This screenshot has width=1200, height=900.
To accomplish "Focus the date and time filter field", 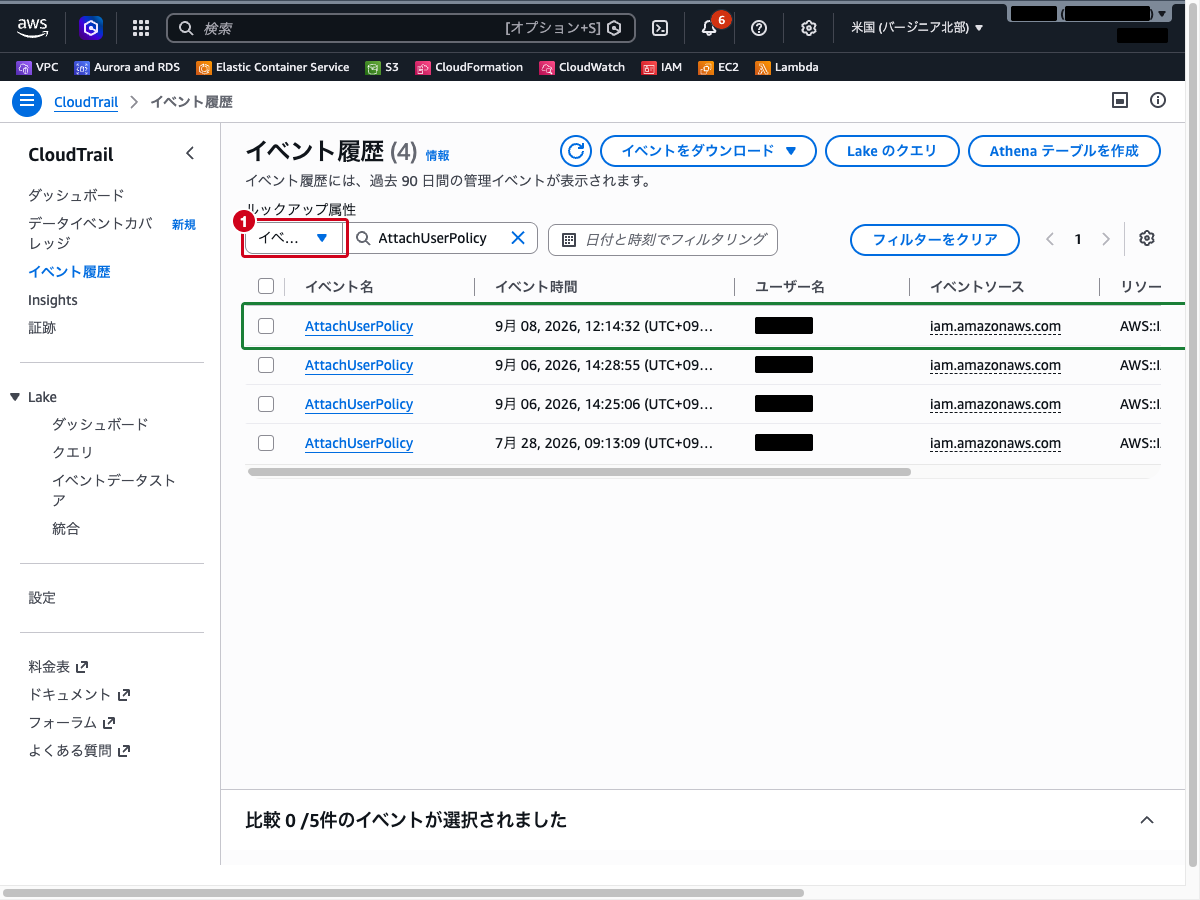I will 662,239.
